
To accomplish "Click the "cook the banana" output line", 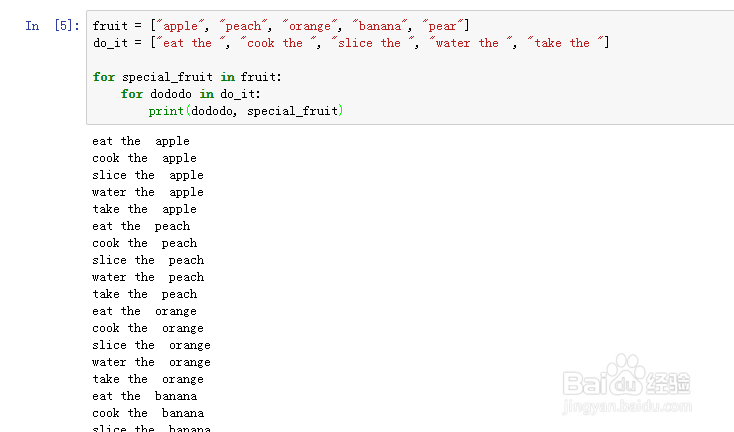I will coord(147,413).
